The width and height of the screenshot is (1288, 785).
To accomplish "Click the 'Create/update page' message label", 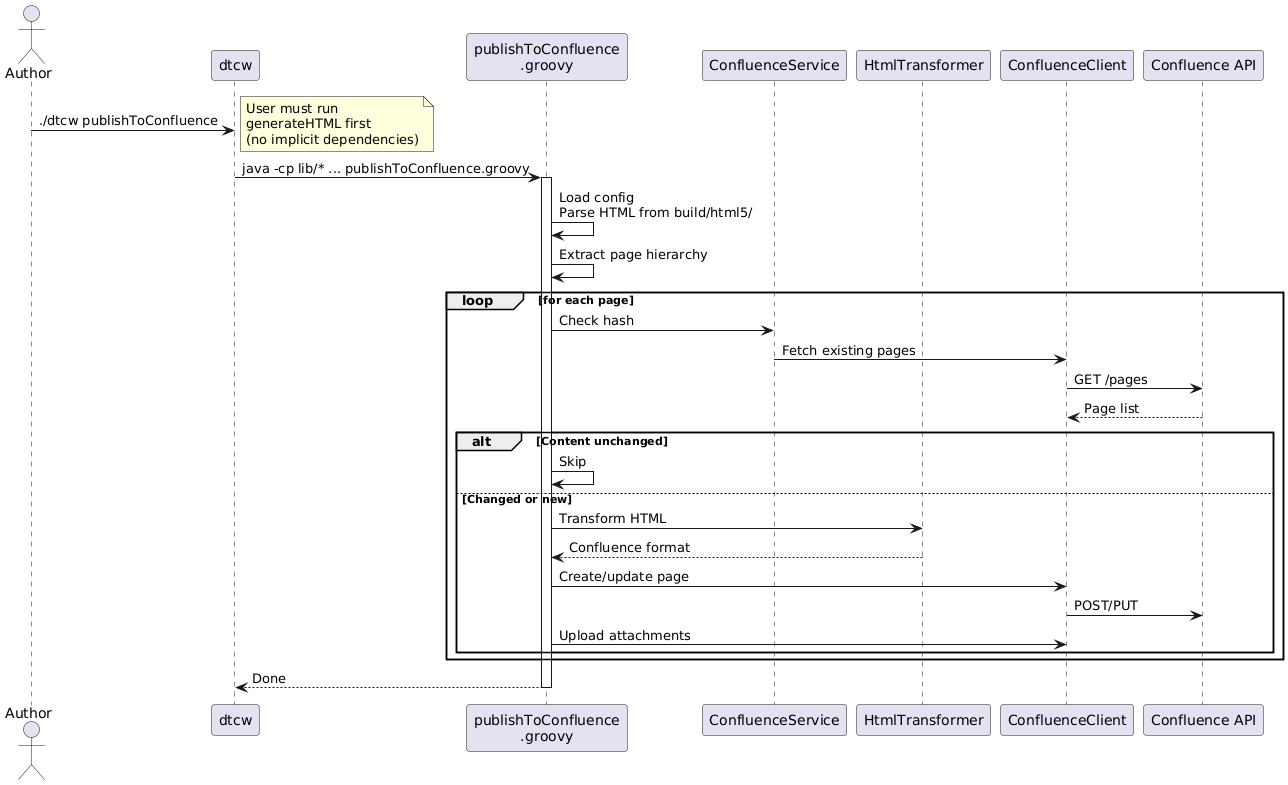I will pos(624,577).
